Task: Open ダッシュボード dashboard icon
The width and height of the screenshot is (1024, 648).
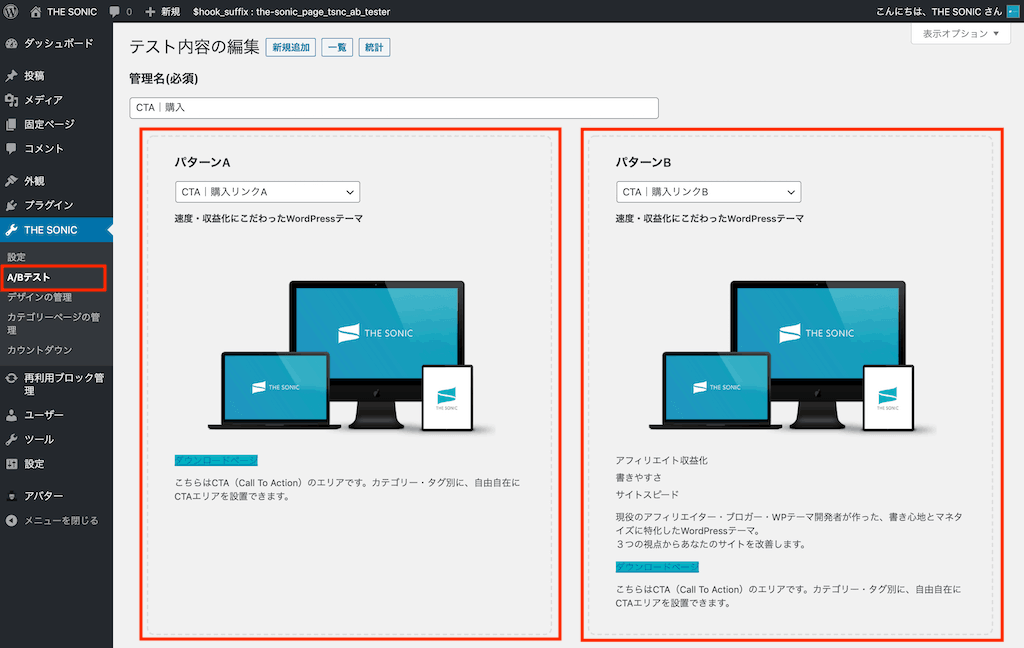Action: click(11, 43)
